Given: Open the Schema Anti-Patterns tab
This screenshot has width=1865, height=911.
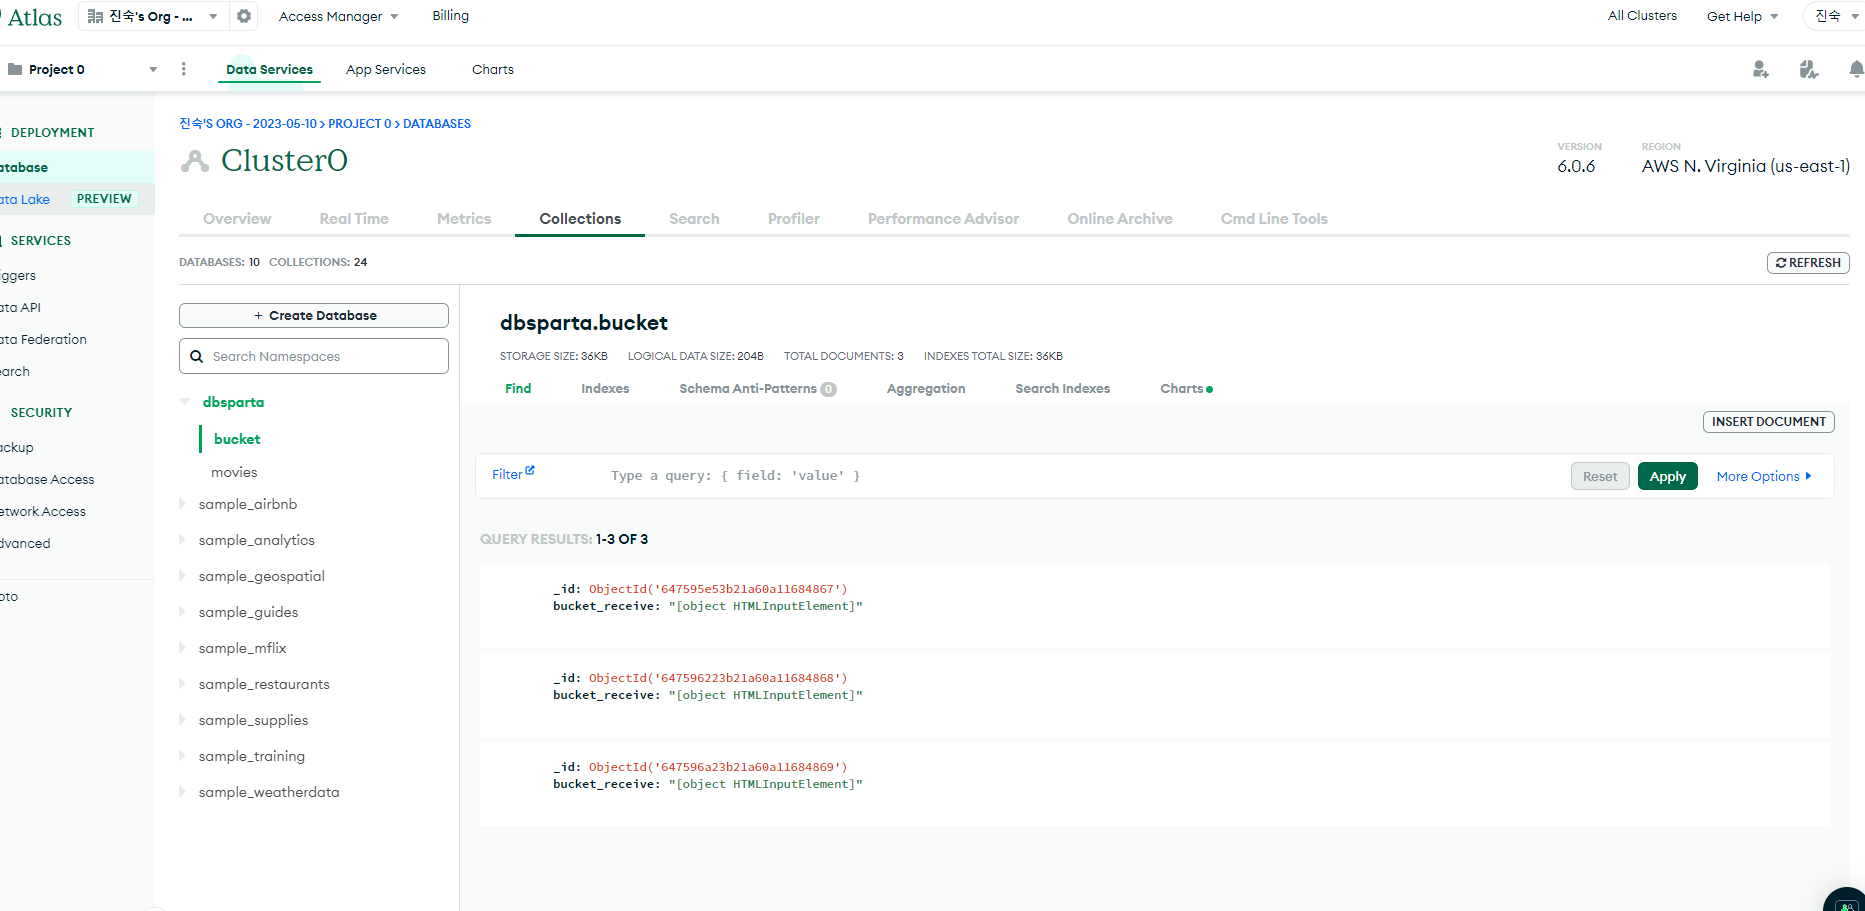Looking at the screenshot, I should tap(758, 388).
